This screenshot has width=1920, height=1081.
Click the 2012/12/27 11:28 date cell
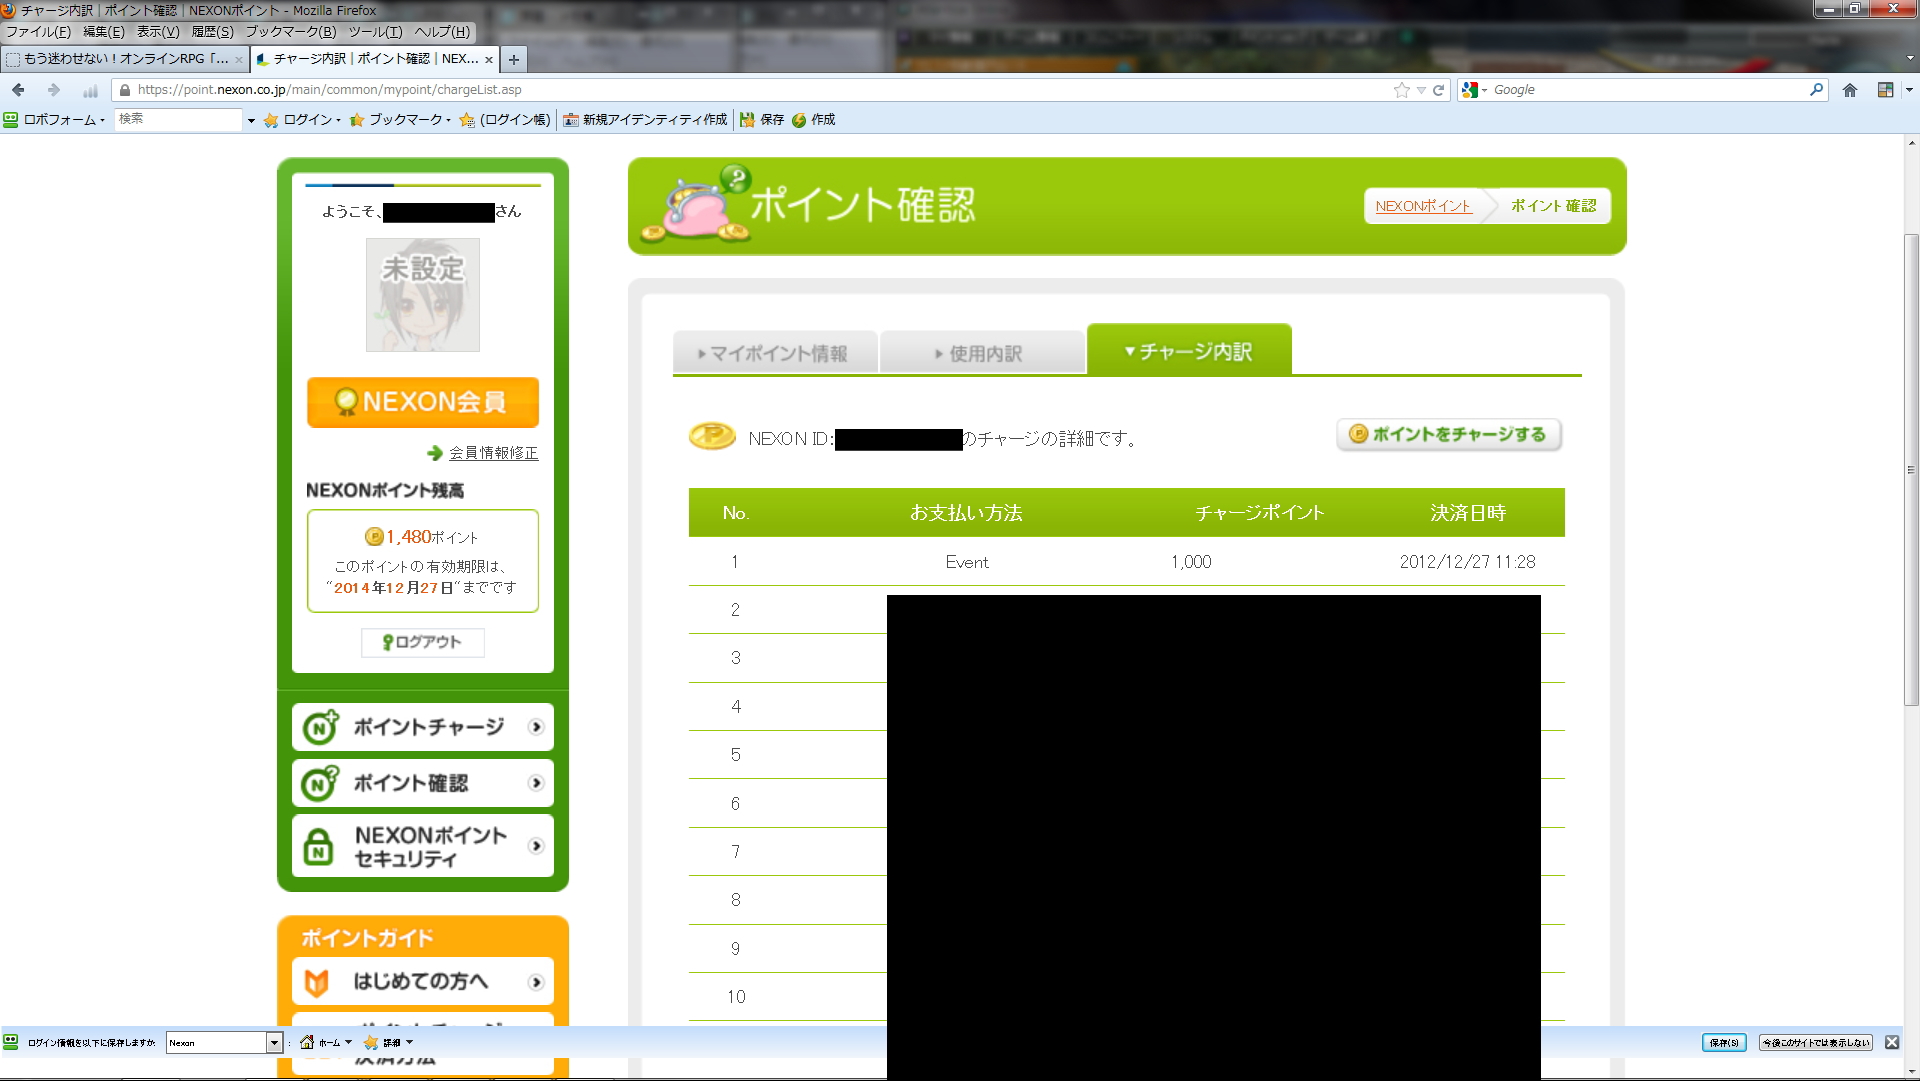point(1467,562)
